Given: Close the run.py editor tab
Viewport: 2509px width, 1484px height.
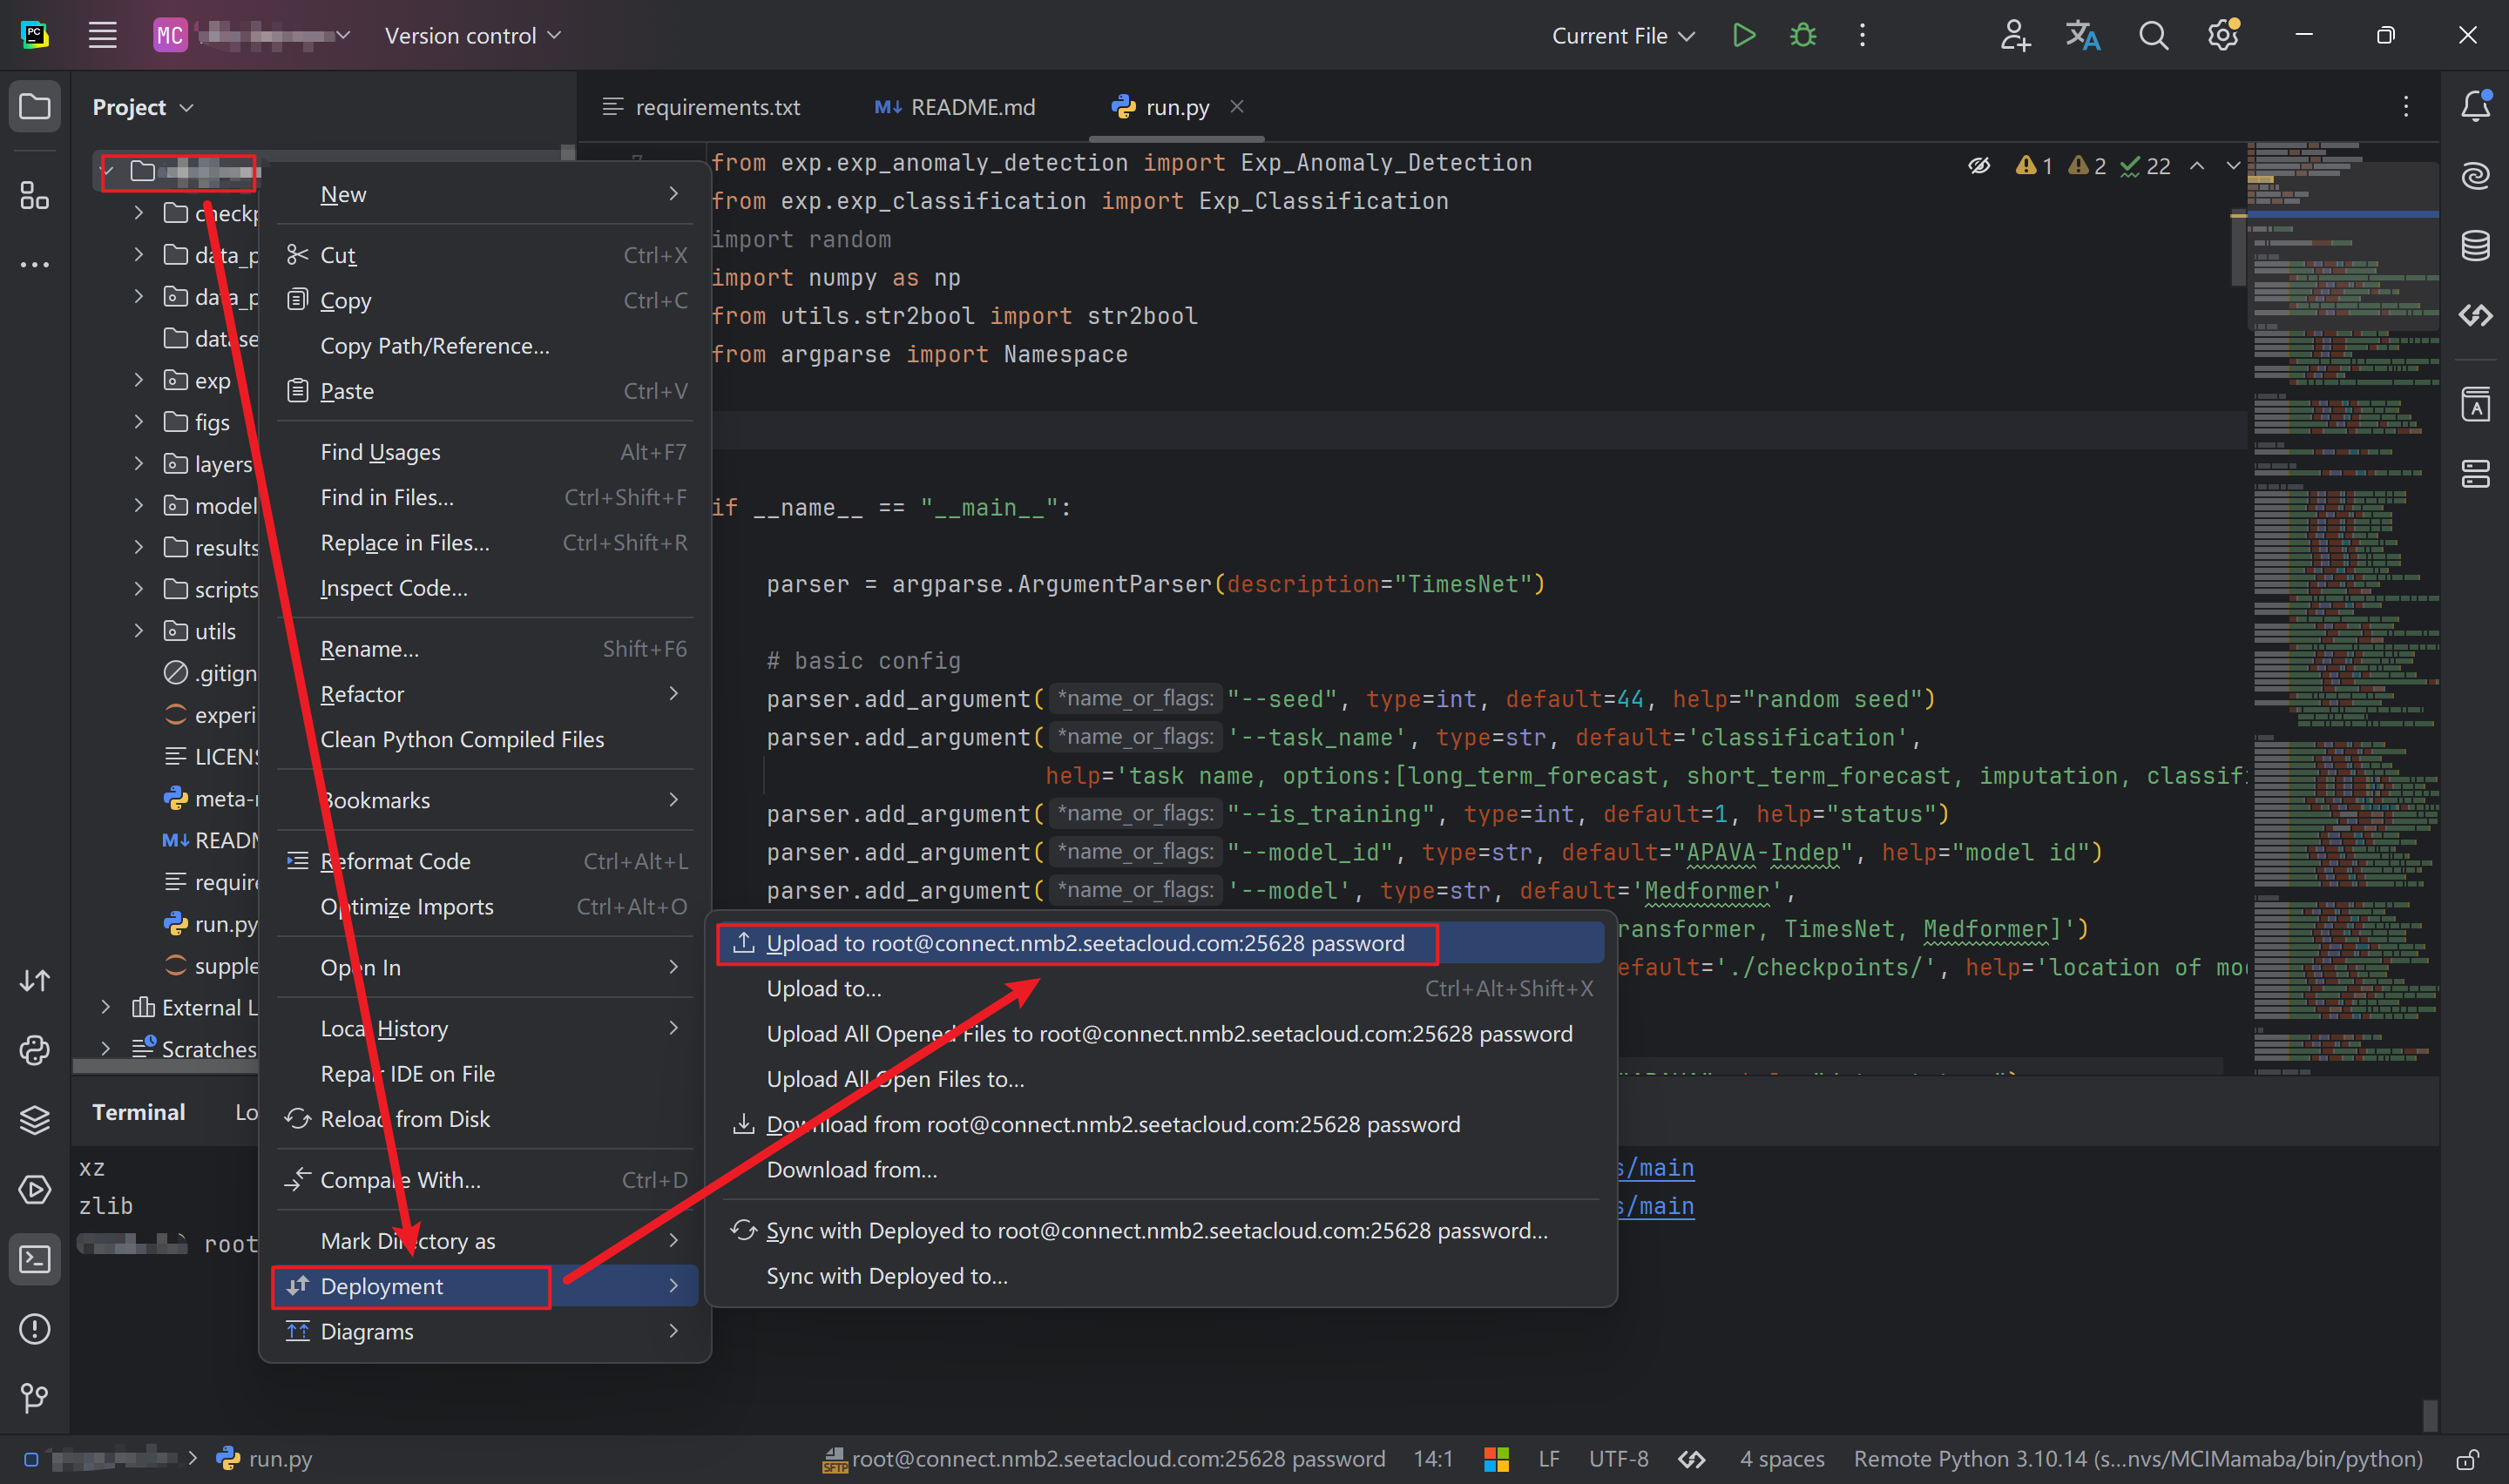Looking at the screenshot, I should click(x=1237, y=105).
